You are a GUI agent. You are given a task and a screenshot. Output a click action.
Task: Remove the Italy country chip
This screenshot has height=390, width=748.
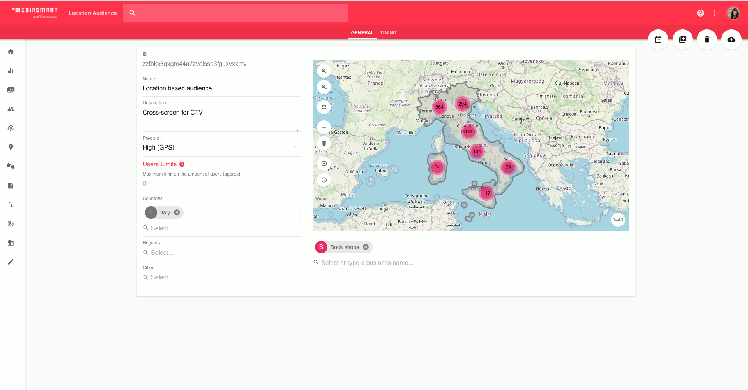[x=177, y=212]
